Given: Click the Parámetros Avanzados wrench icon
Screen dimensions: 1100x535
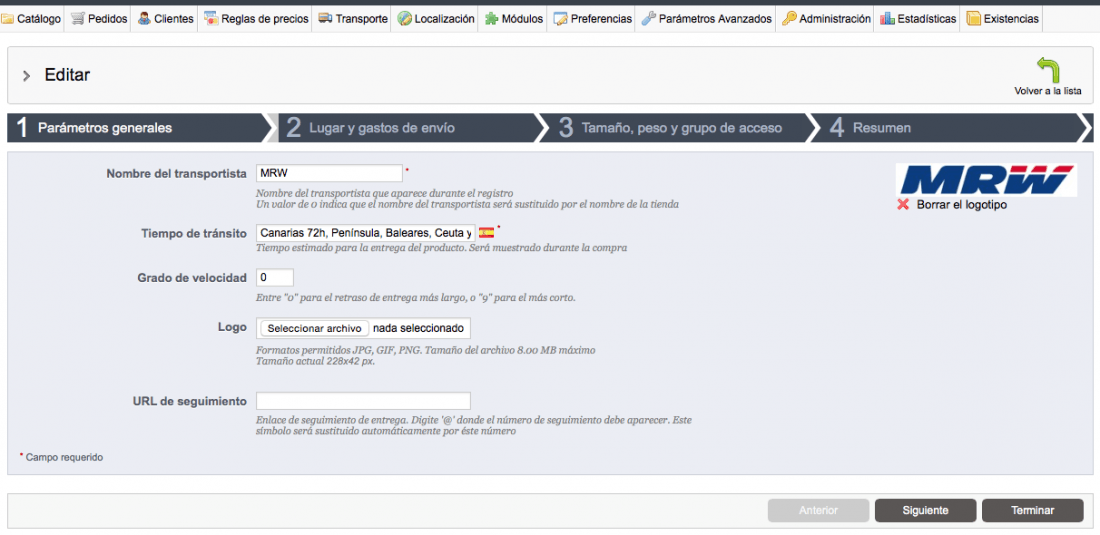Looking at the screenshot, I should pyautogui.click(x=648, y=19).
